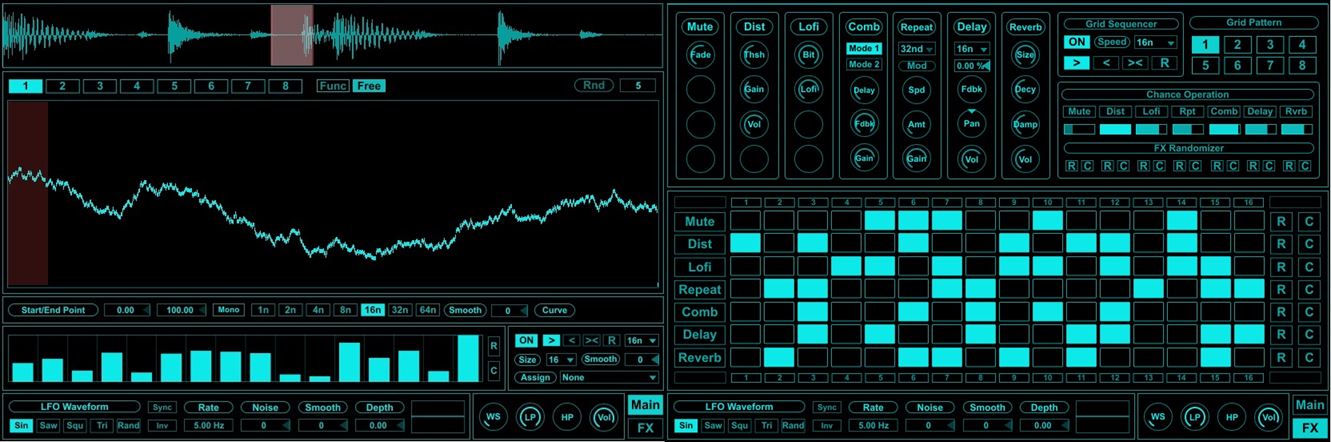Click the Decy knob under Reverb
1331x442 pixels.
click(x=1024, y=89)
